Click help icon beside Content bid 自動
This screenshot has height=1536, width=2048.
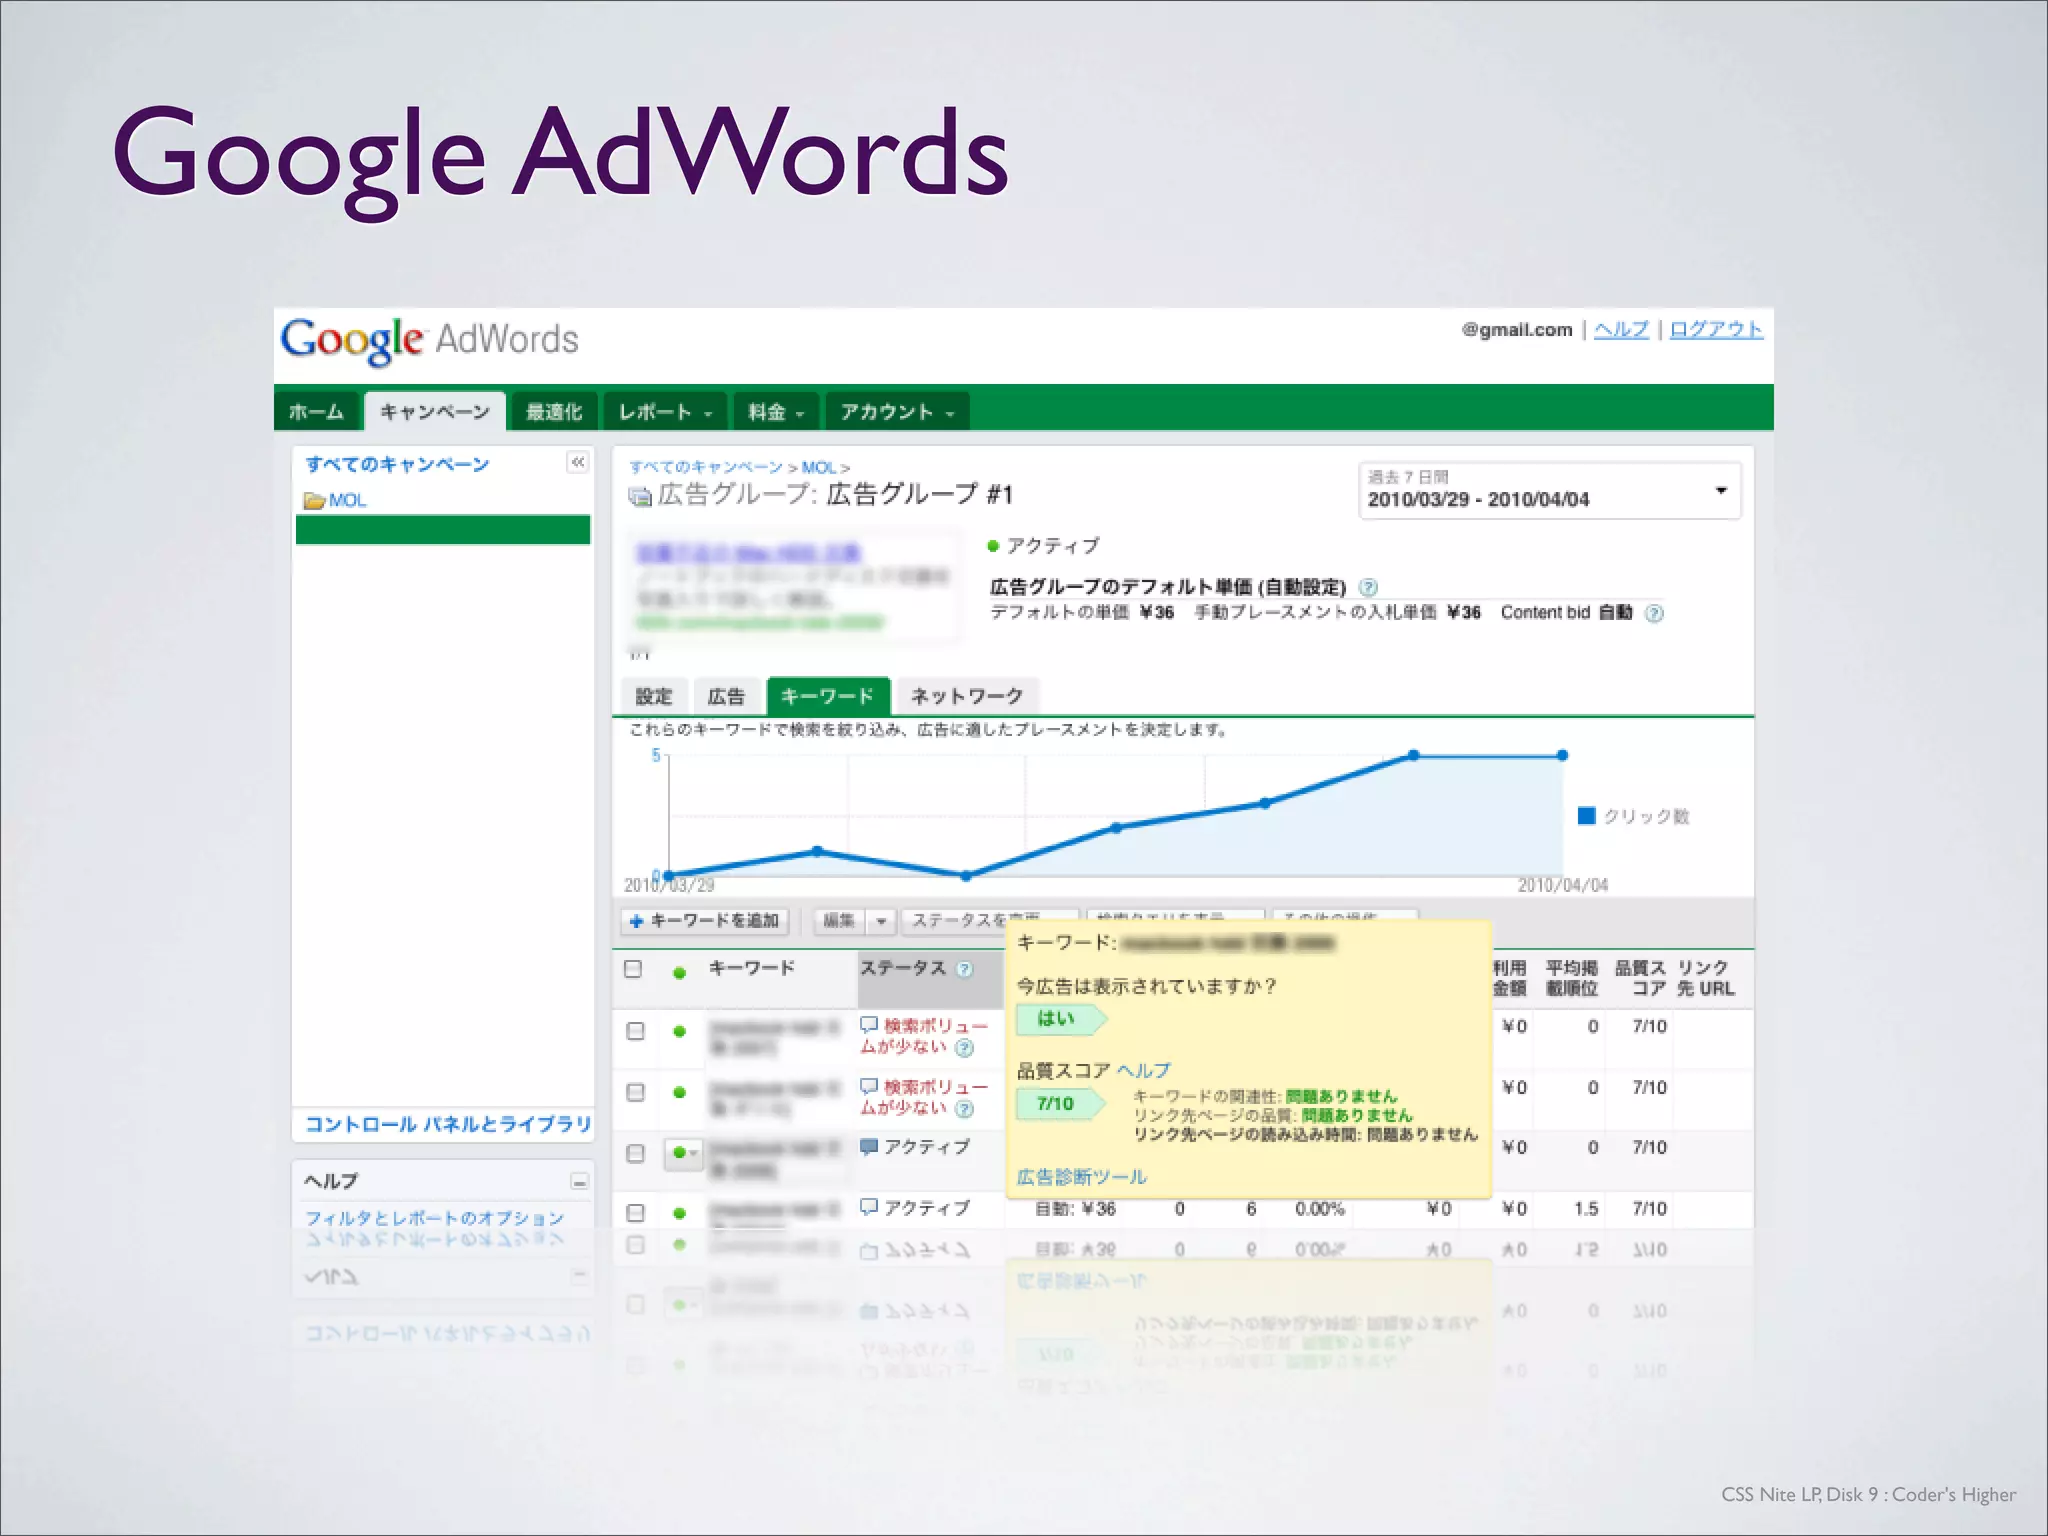coord(1655,613)
